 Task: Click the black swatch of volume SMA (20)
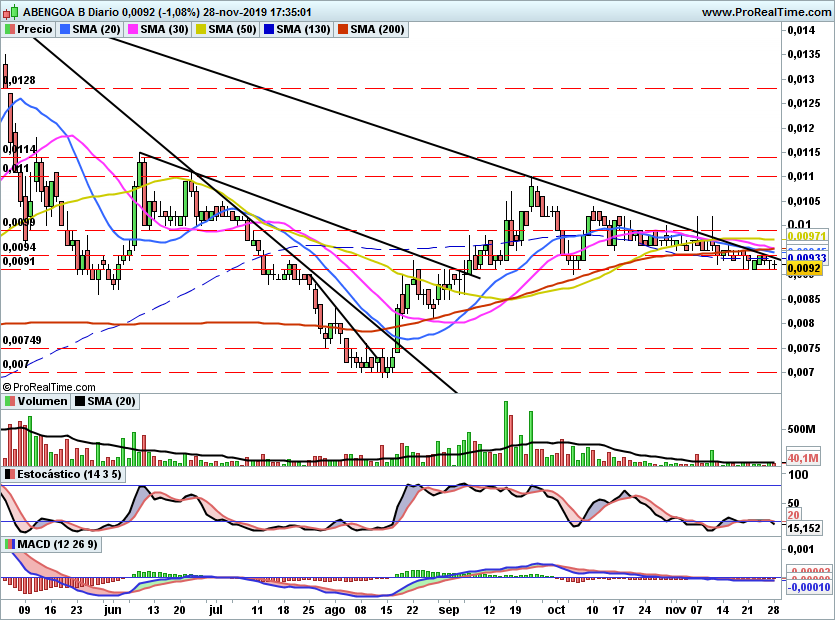pyautogui.click(x=80, y=401)
